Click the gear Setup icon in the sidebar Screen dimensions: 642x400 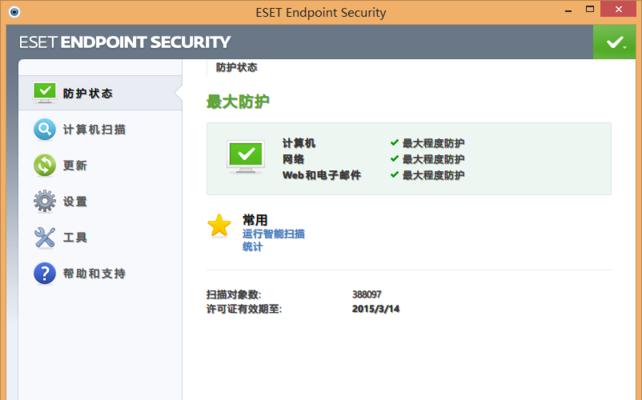(45, 201)
